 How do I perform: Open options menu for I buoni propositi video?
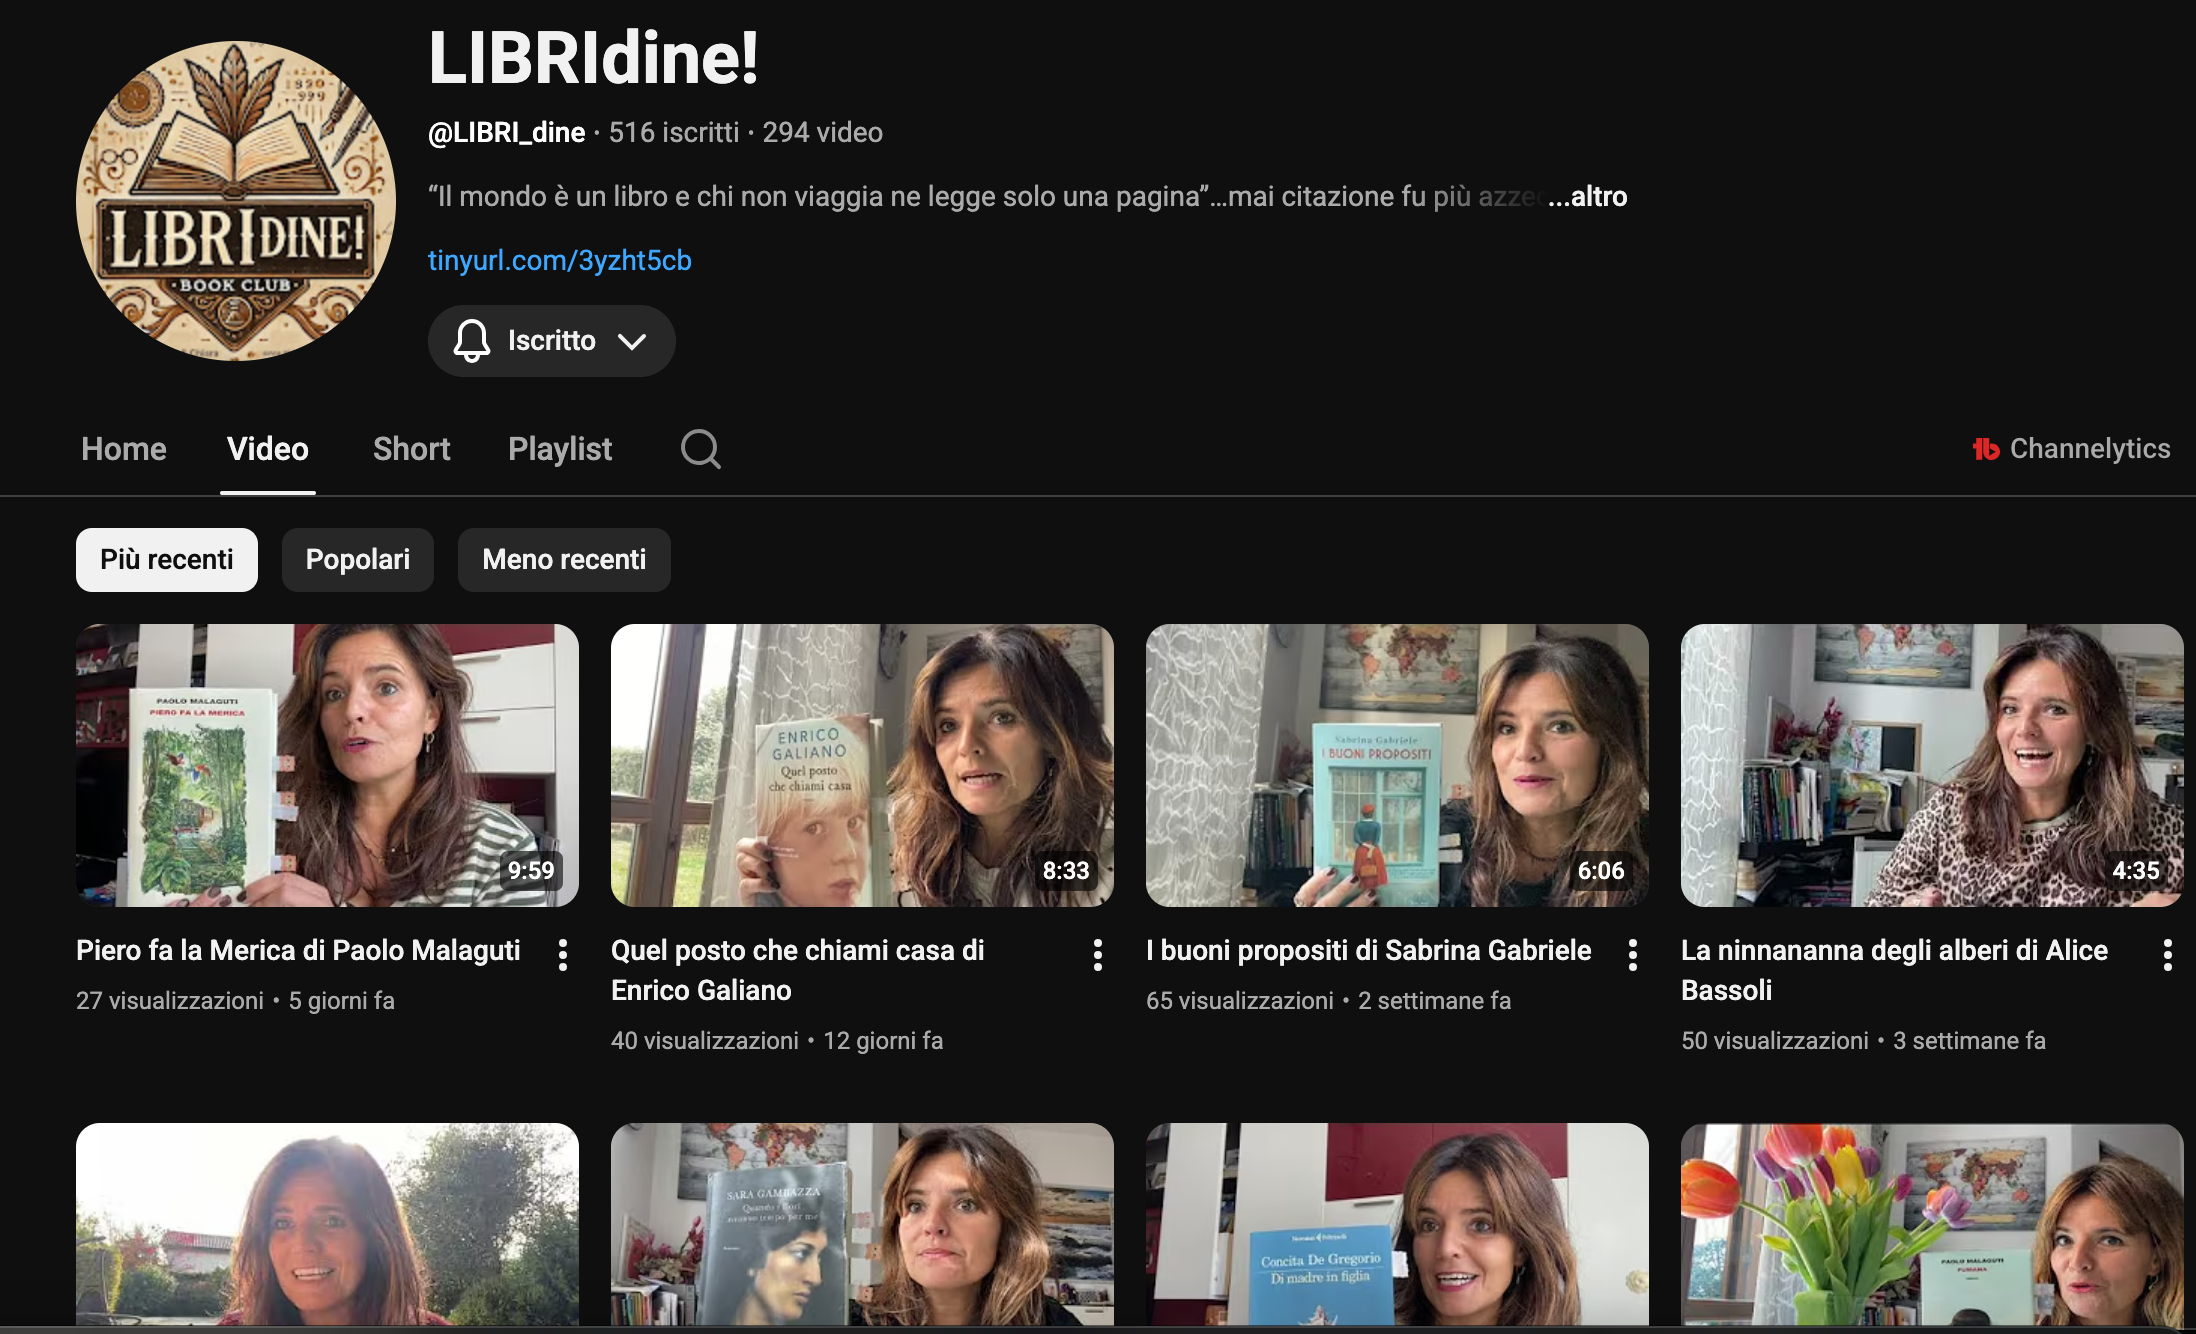pos(1633,955)
